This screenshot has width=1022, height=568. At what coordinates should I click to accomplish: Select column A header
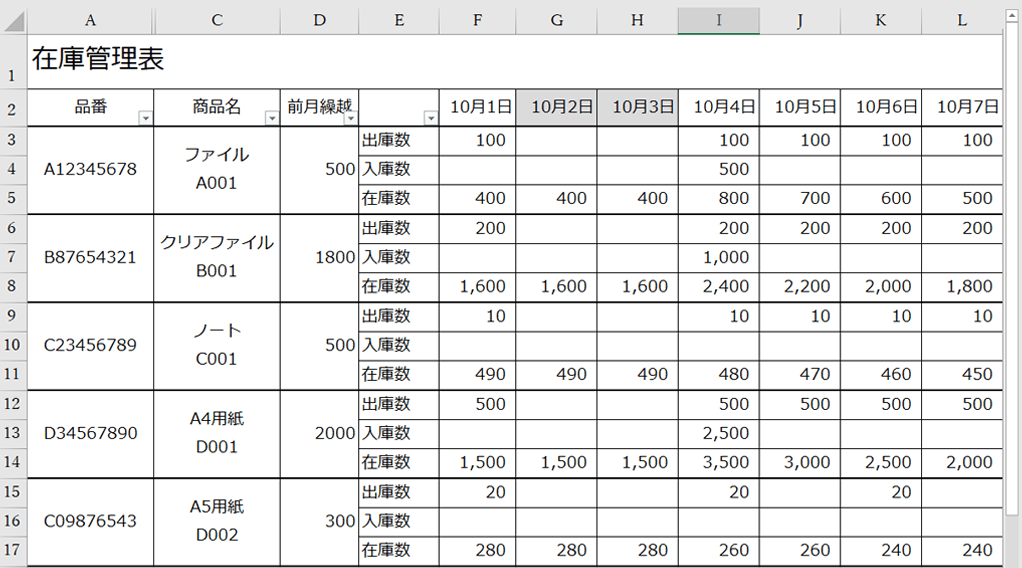[91, 20]
